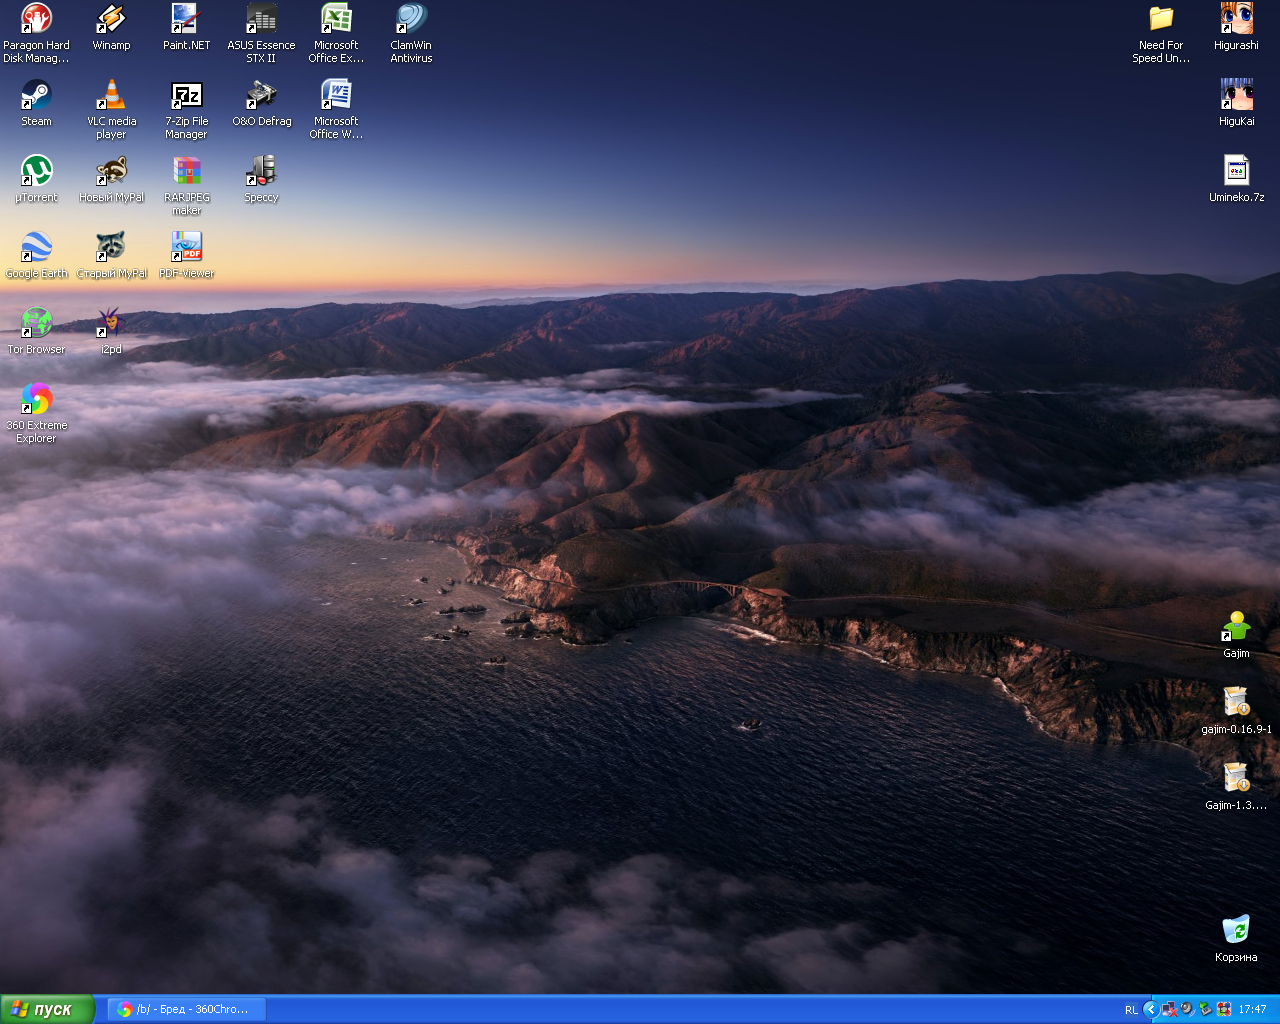The height and width of the screenshot is (1024, 1280).
Task: Select the Paint.NET desktop icon
Action: pos(186,20)
